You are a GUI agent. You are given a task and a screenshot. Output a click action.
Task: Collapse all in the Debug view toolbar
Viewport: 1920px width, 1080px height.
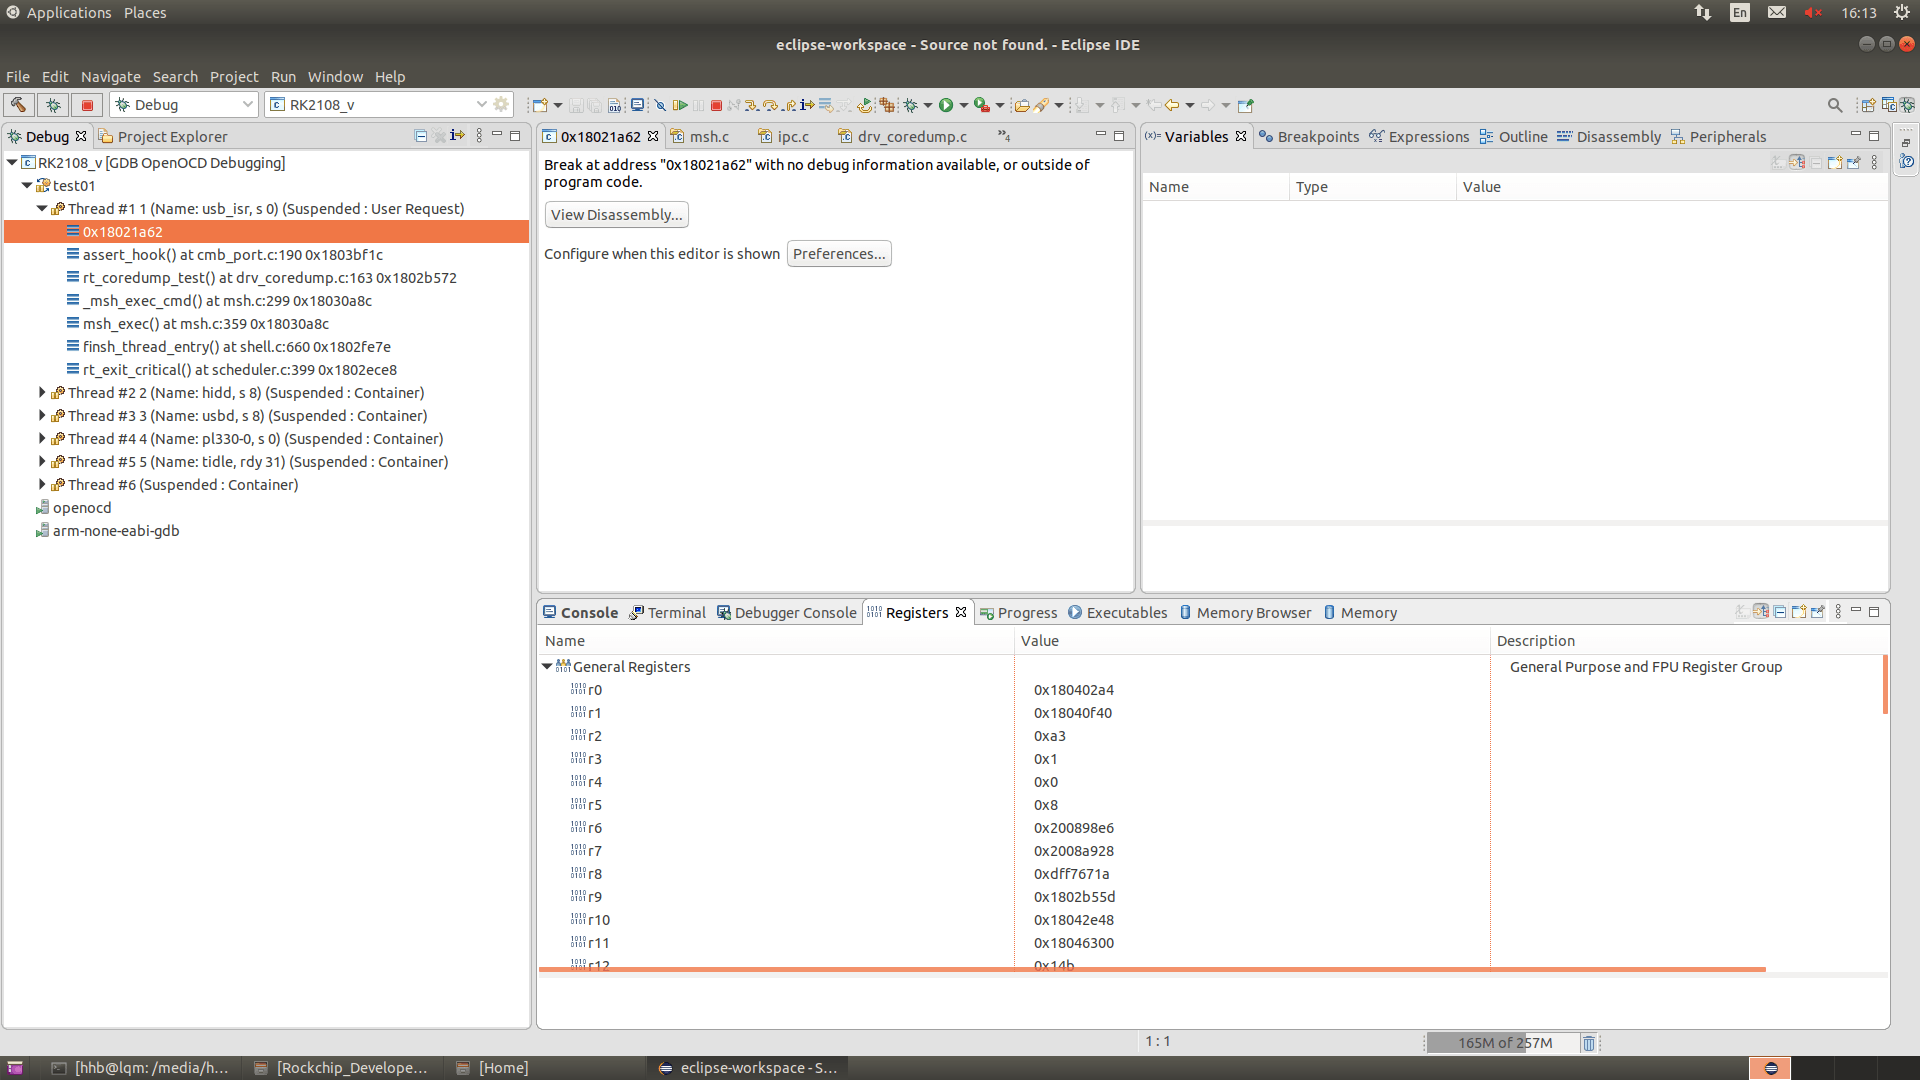(421, 136)
